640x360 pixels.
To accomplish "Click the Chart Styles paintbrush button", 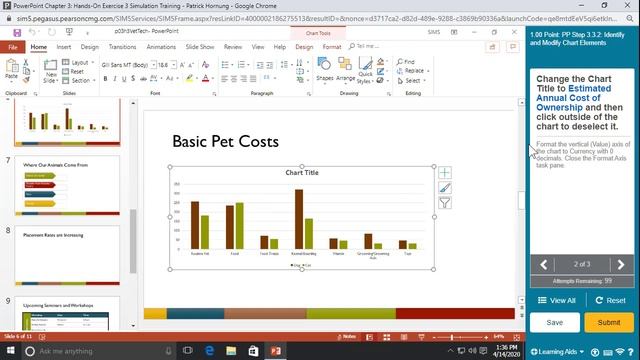I will [445, 188].
